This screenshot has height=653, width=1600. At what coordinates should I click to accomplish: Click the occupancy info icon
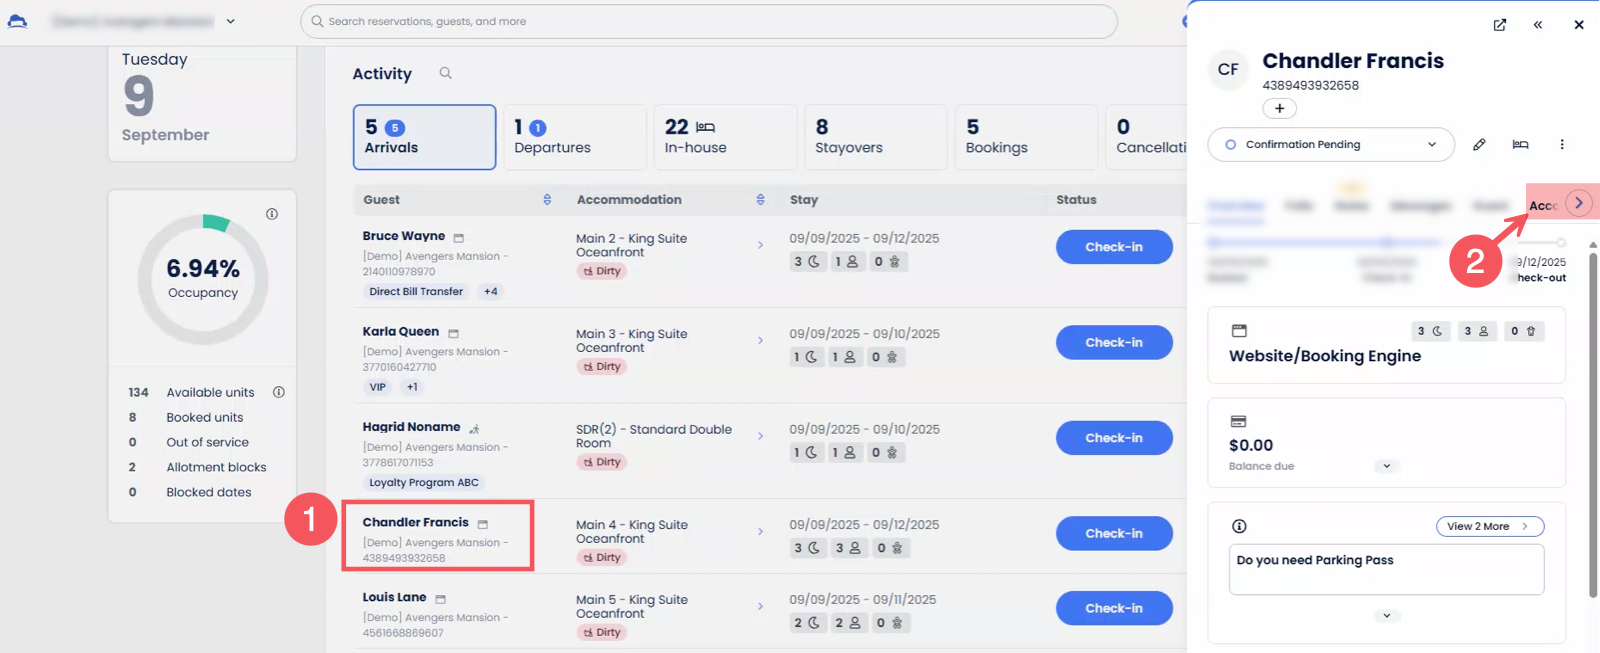click(272, 214)
